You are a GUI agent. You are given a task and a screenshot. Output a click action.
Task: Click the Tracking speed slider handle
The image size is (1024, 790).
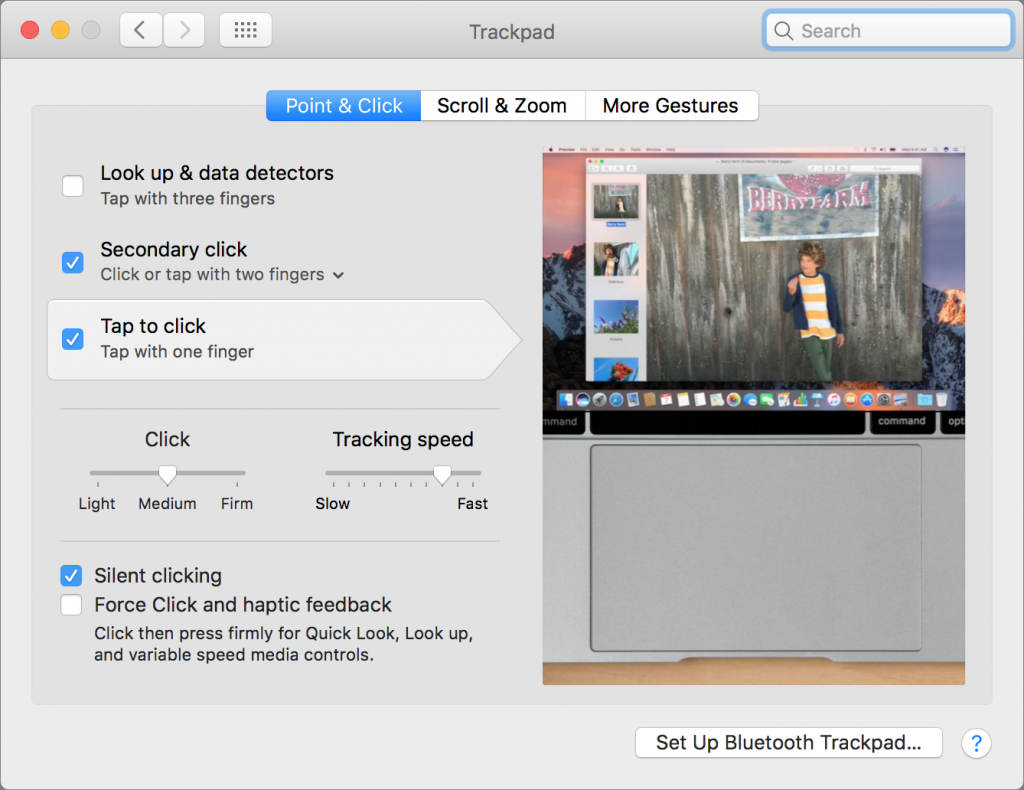(x=443, y=473)
